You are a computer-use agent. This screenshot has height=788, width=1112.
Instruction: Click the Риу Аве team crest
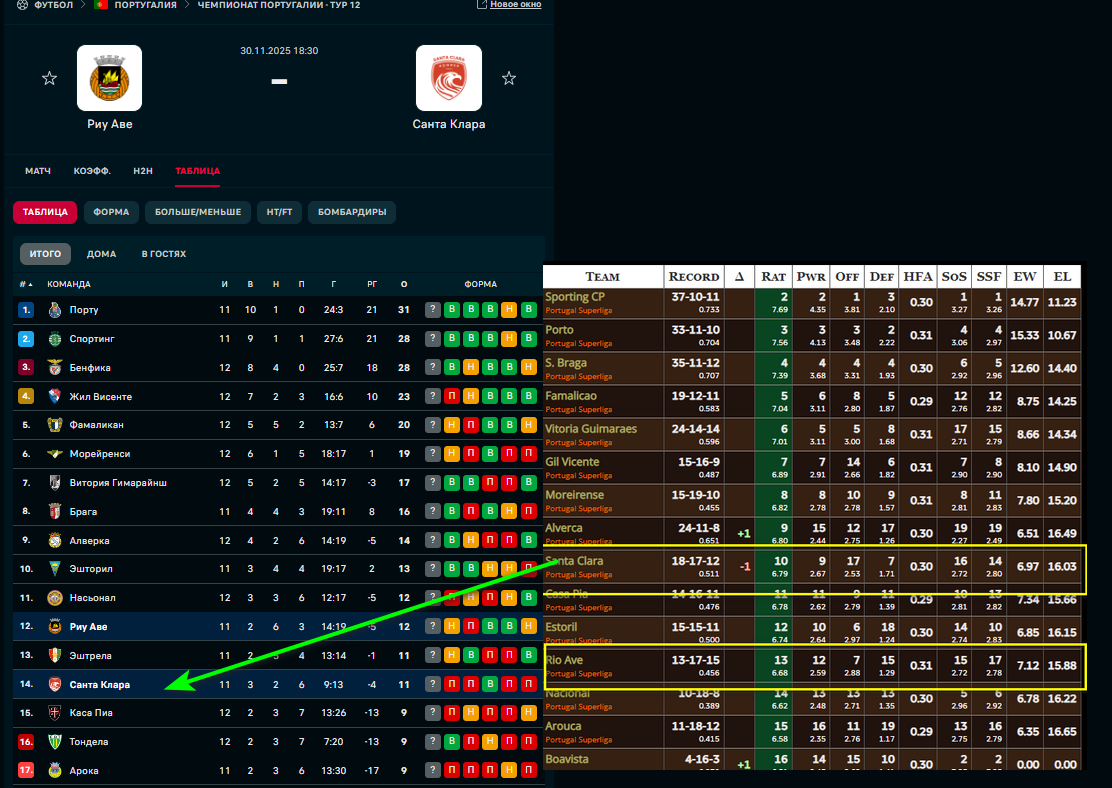[x=109, y=78]
